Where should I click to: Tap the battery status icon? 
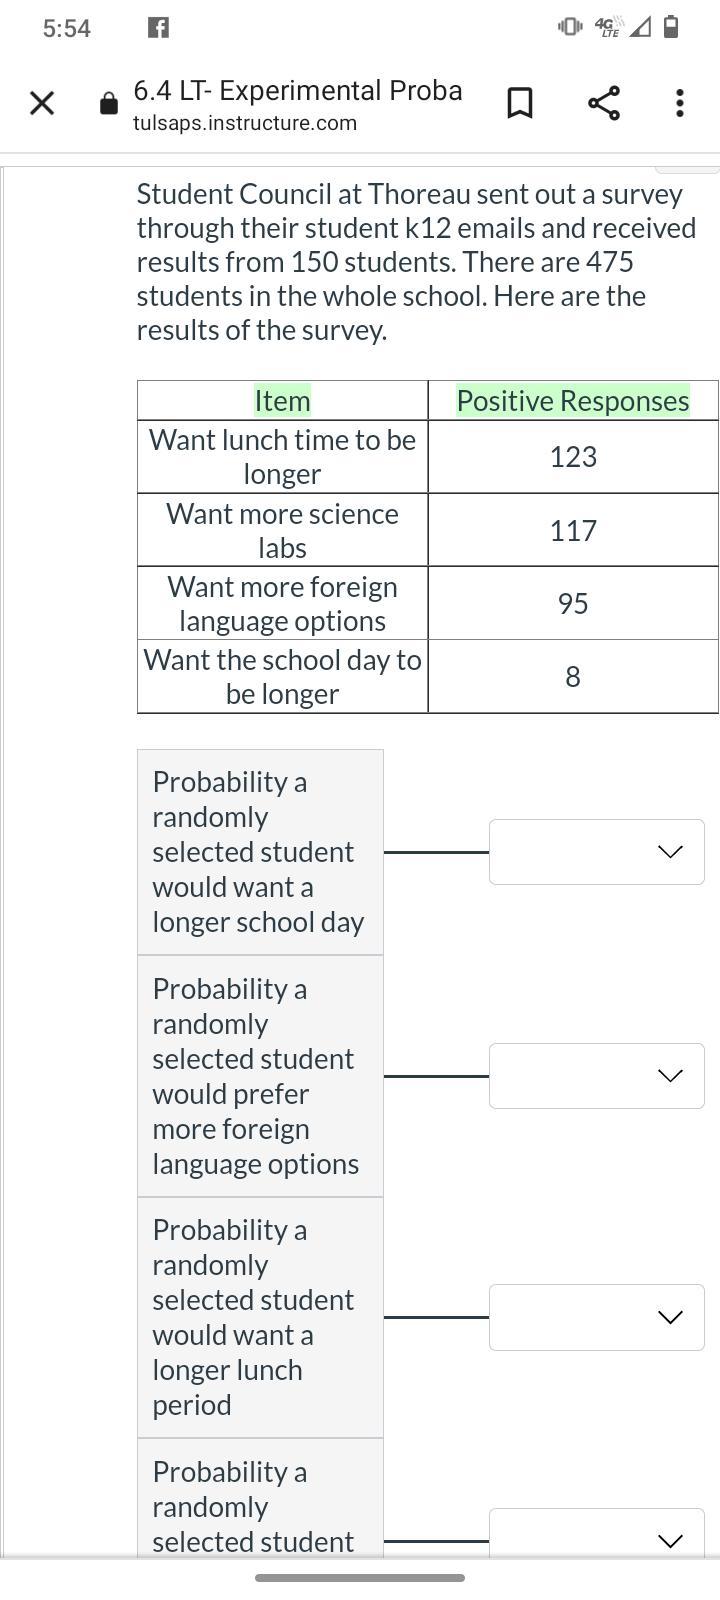[x=671, y=27]
